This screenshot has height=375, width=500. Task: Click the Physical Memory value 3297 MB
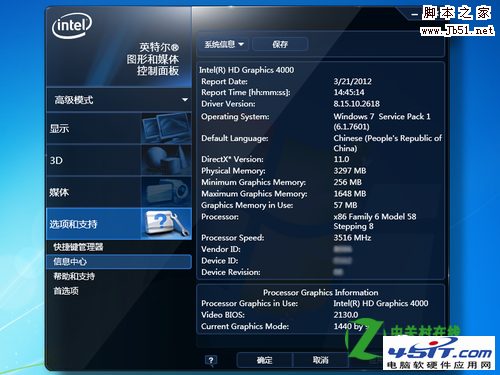(350, 171)
